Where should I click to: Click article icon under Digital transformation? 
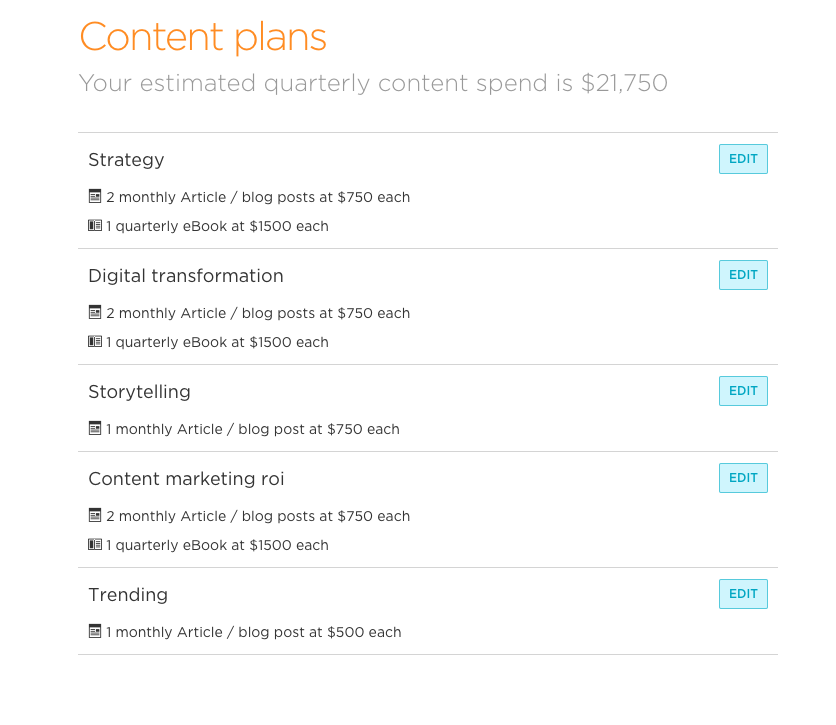(x=95, y=313)
